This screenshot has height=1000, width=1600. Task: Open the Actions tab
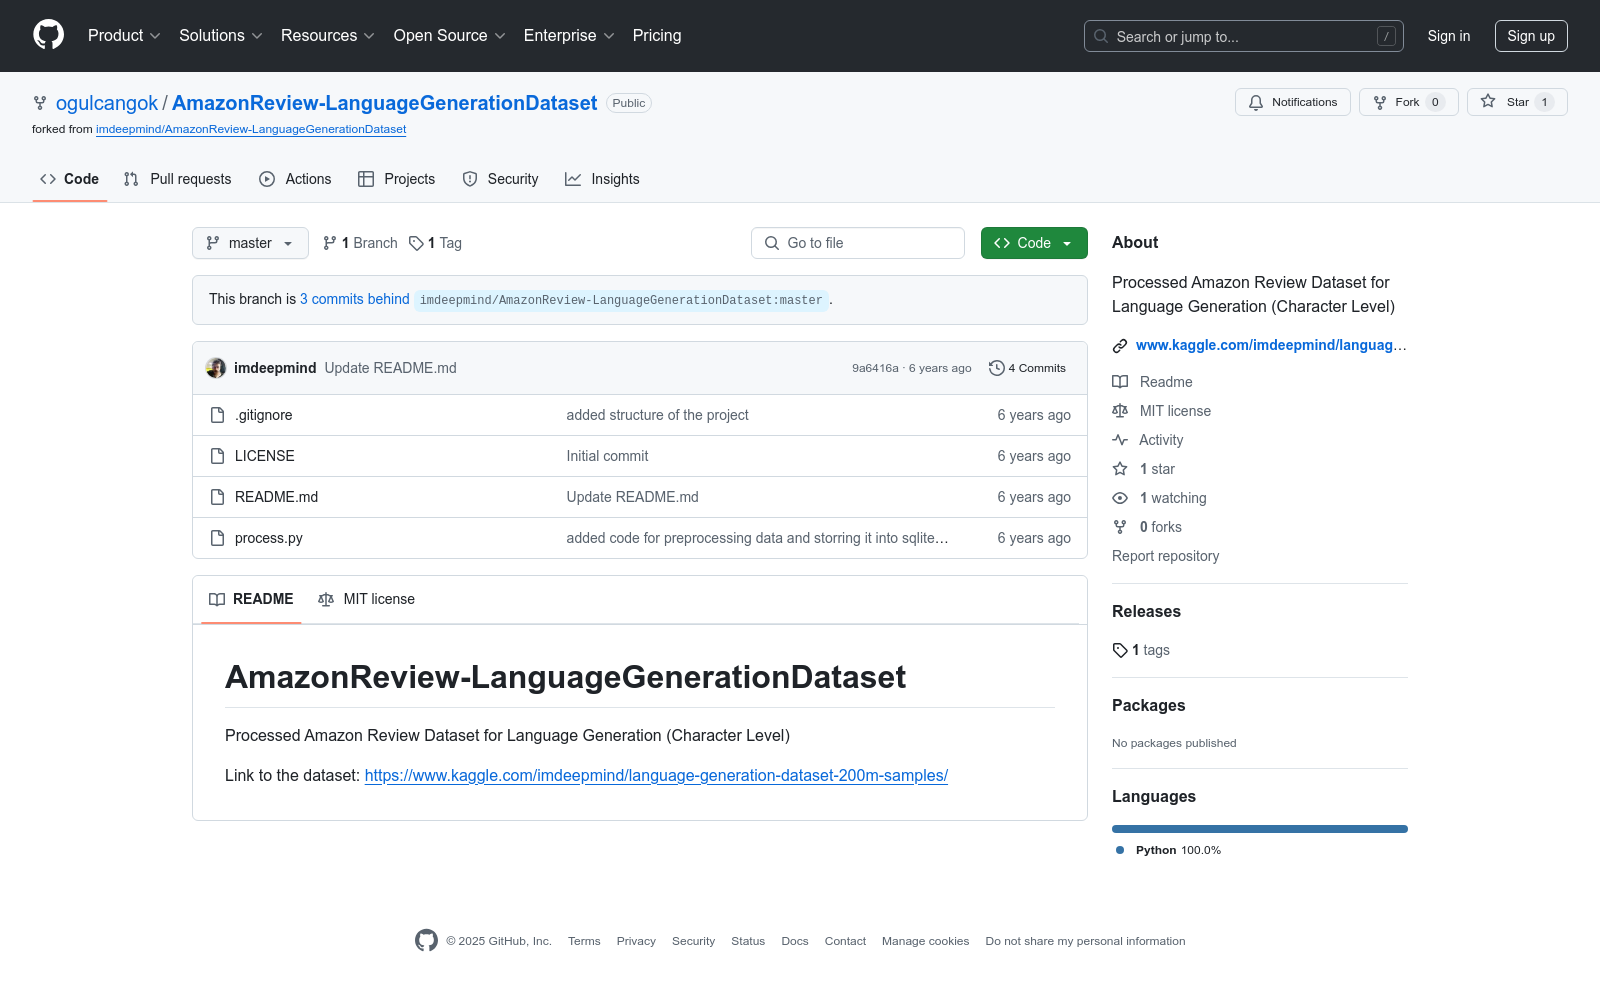(295, 179)
